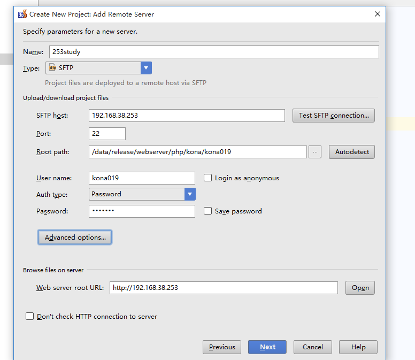The image size is (415, 360).
Task: Cancel the Add Remote Server dialog
Action: coord(313,347)
